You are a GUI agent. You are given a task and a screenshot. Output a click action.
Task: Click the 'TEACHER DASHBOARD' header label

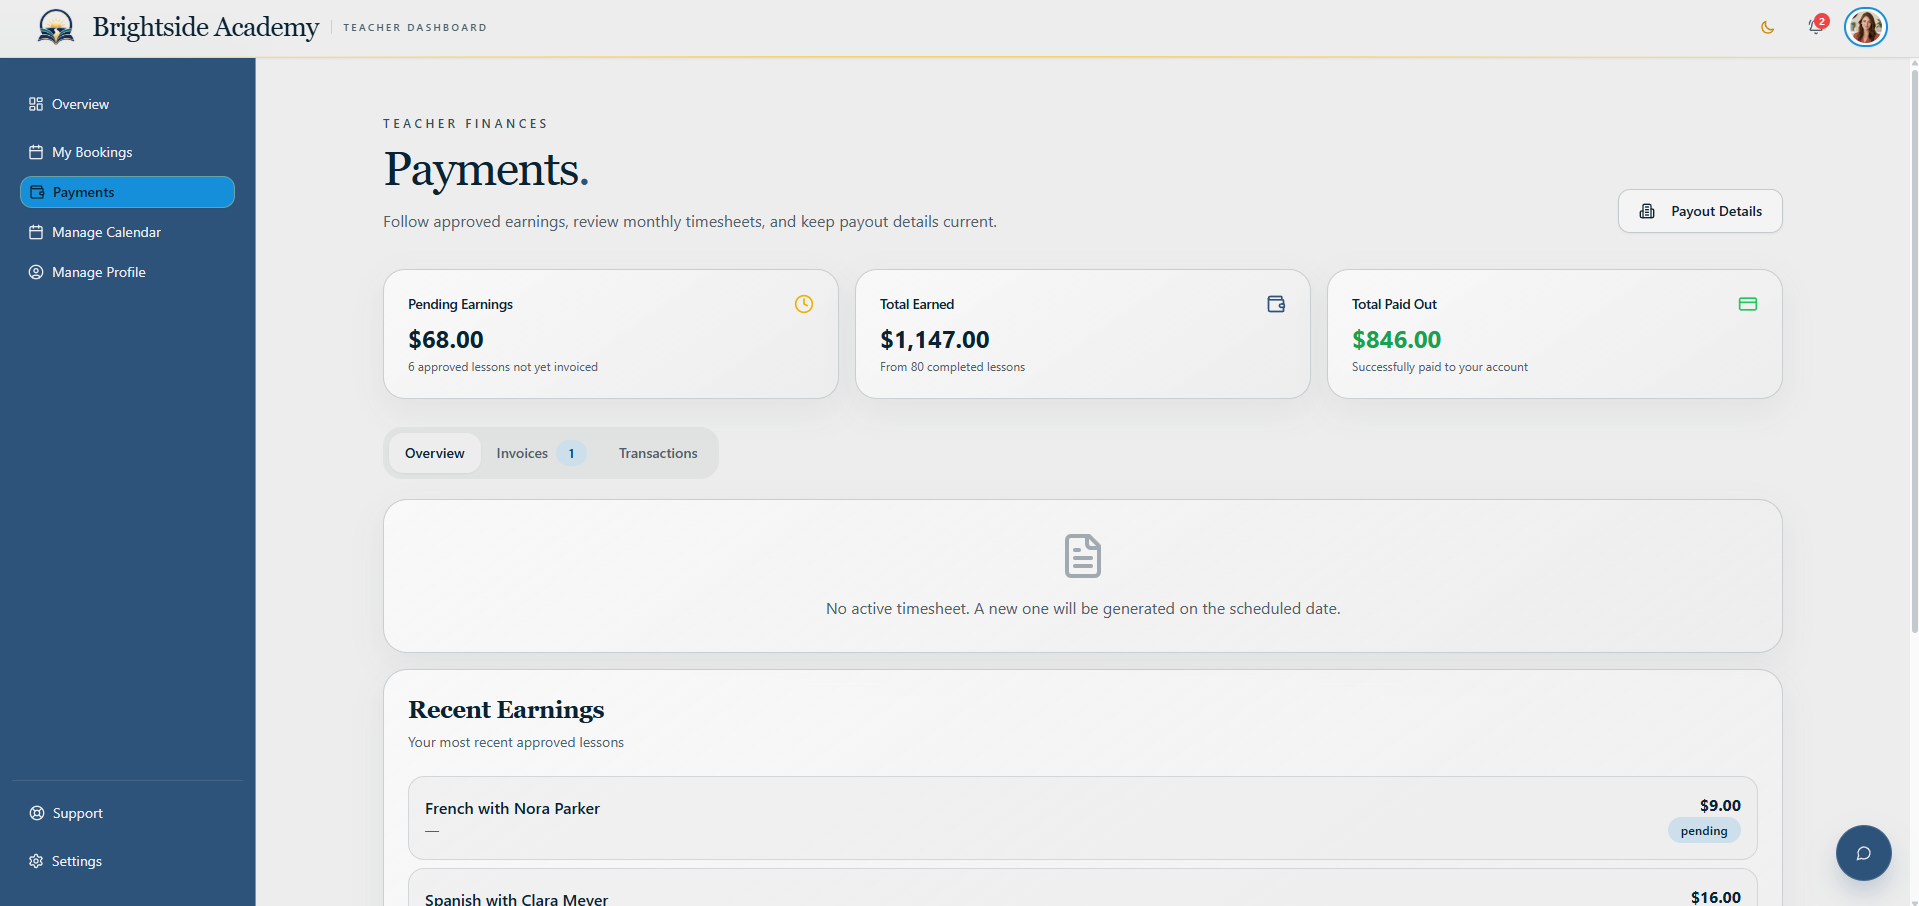click(x=415, y=28)
